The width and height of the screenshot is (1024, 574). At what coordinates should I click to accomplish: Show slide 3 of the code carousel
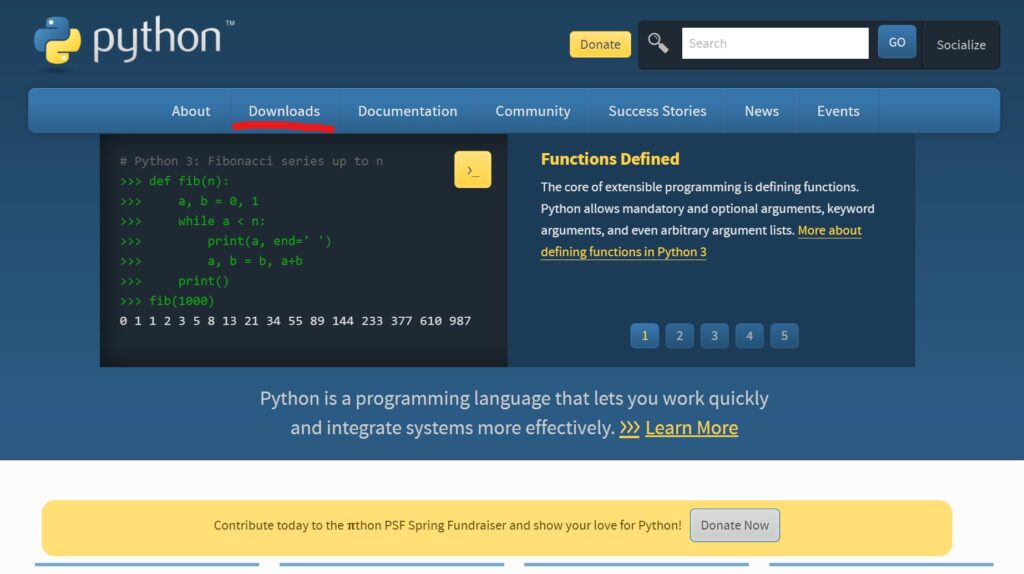coord(714,336)
